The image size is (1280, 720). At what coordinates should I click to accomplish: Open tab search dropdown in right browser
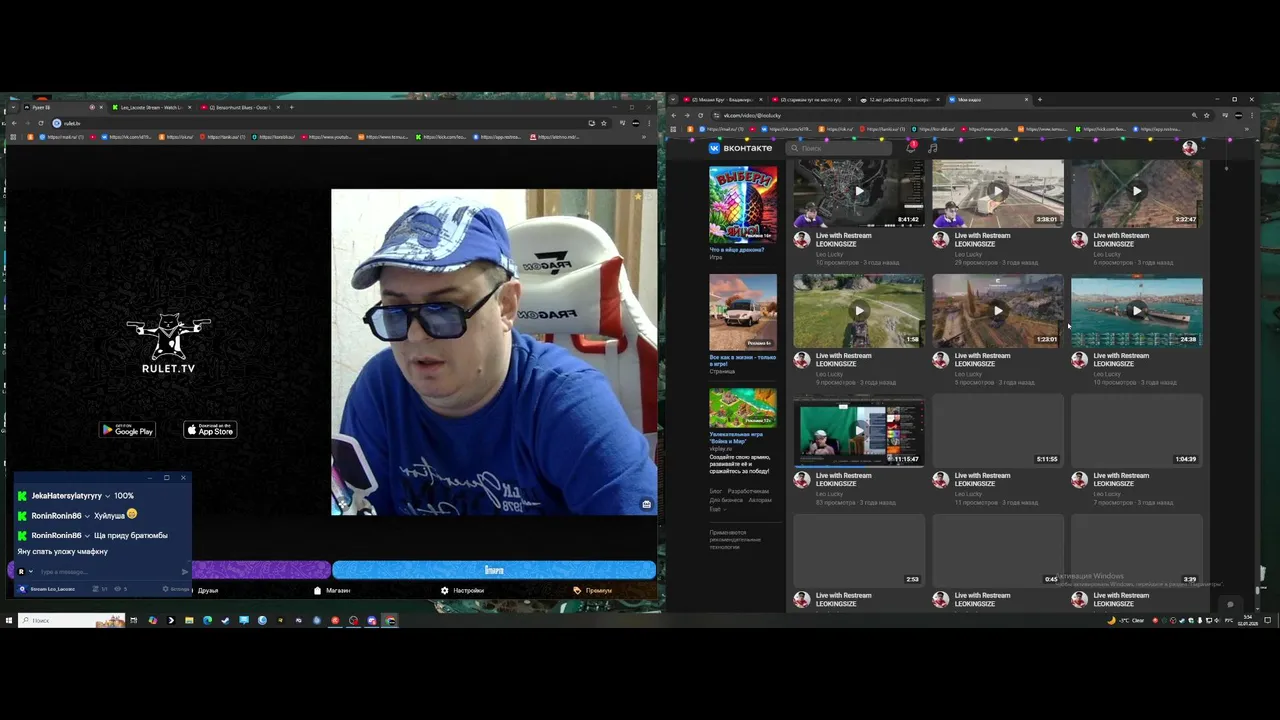point(673,100)
